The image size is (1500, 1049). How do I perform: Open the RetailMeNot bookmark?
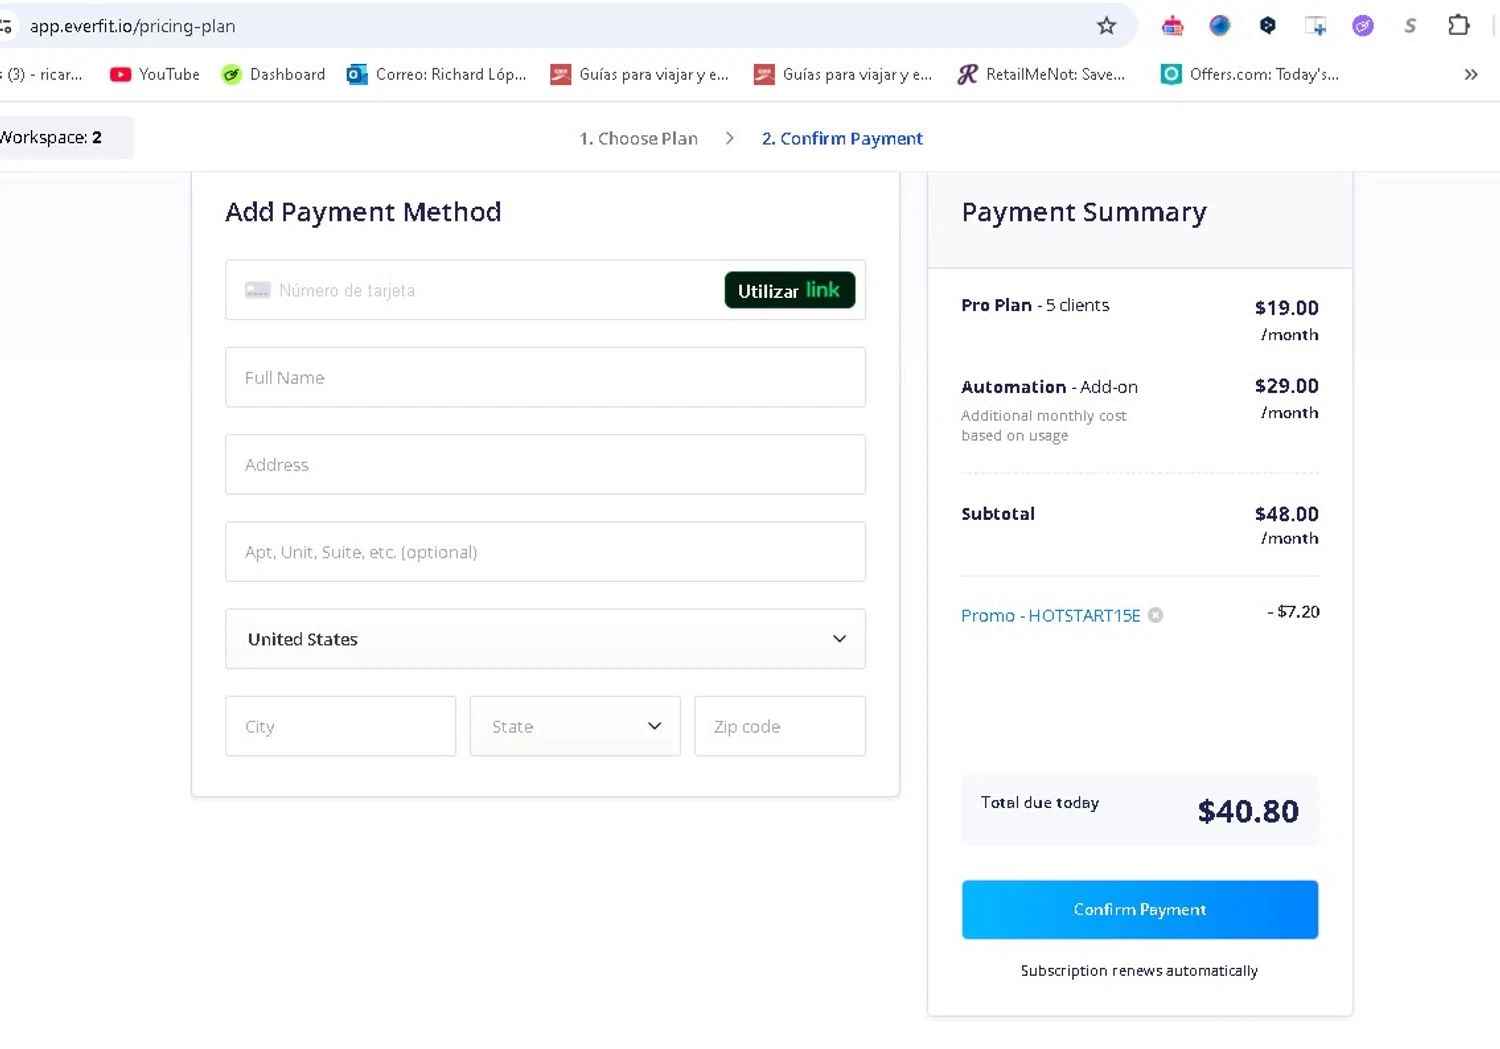click(1041, 74)
